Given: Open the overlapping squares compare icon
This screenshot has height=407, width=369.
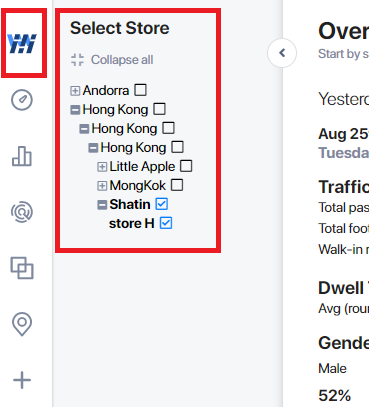Looking at the screenshot, I should tap(22, 268).
